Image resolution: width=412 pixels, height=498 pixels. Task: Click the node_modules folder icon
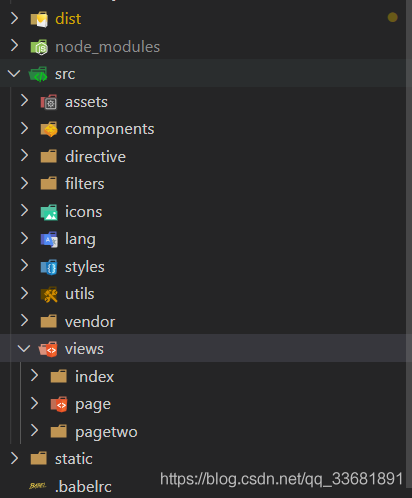point(39,47)
